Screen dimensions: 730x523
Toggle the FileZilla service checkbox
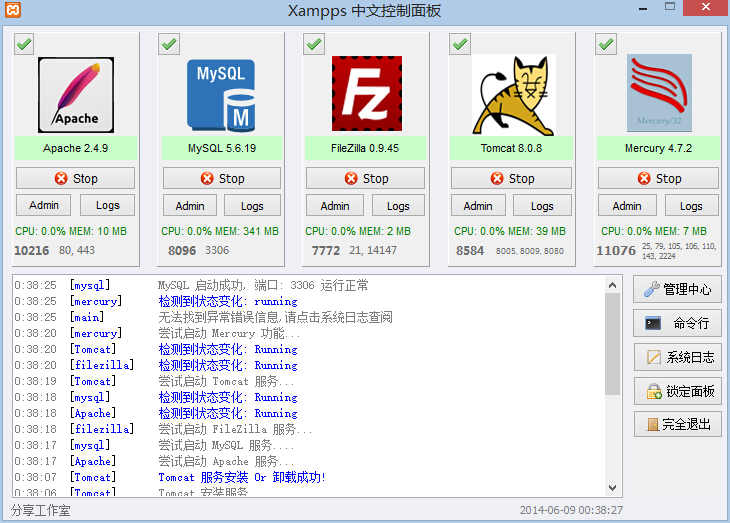(314, 44)
